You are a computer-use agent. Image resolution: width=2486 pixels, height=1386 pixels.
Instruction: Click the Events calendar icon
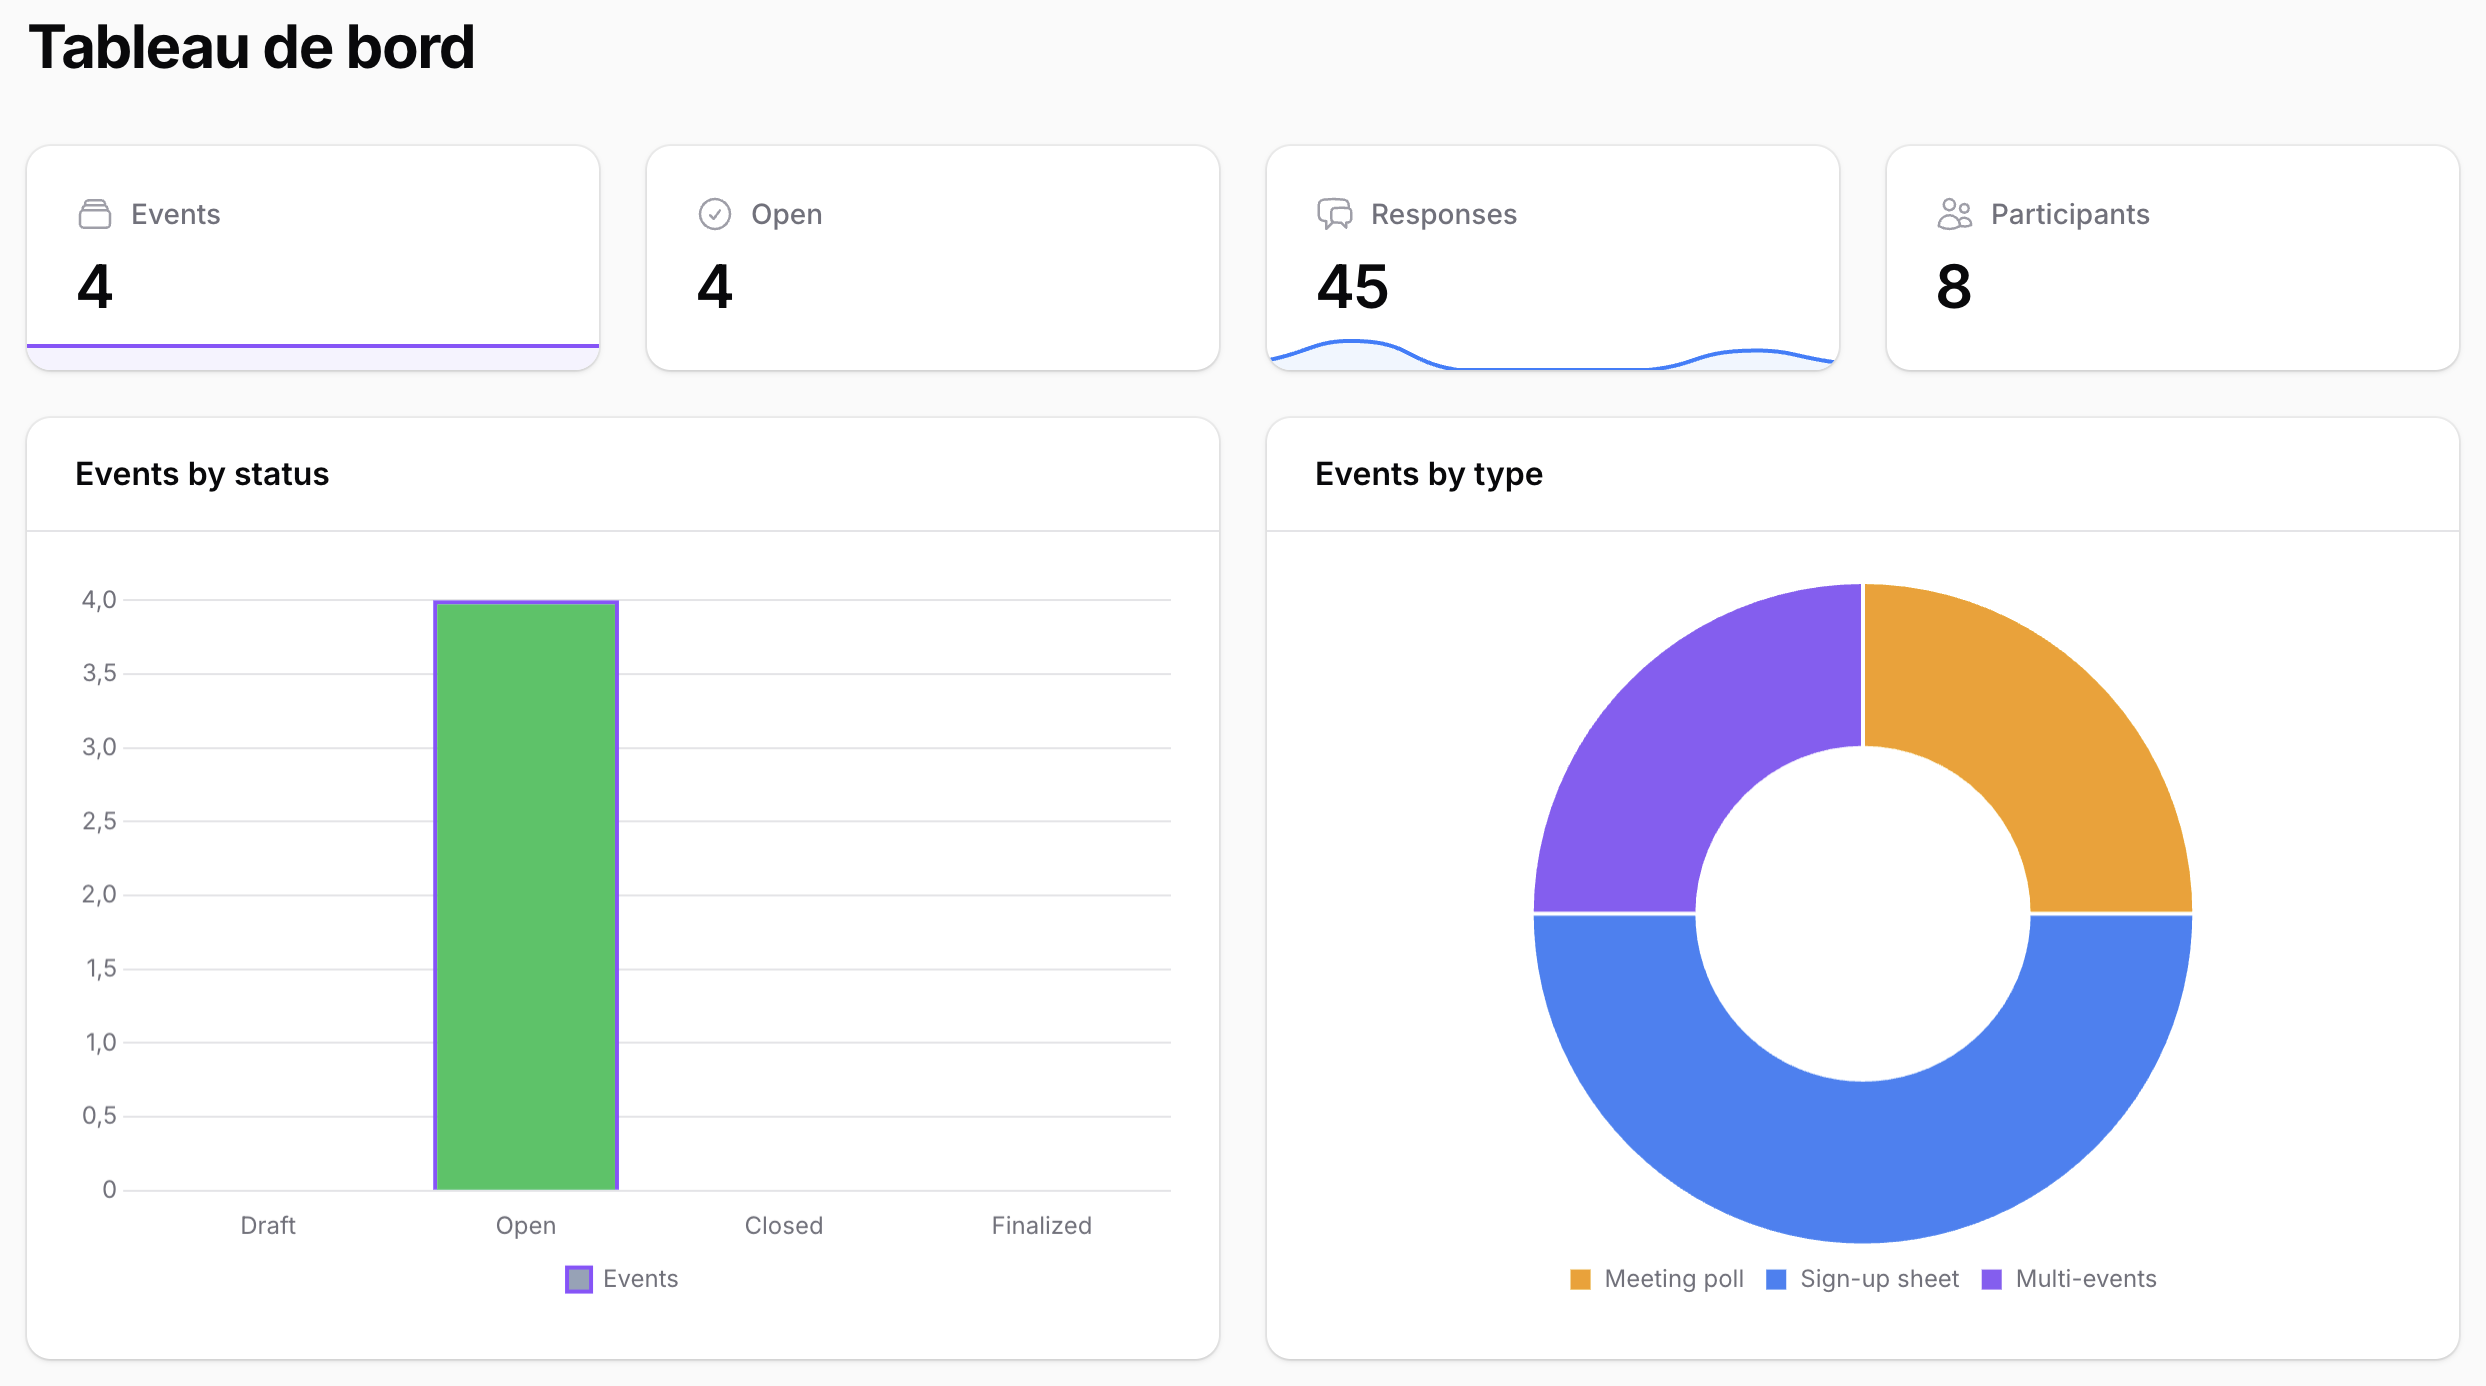click(x=94, y=213)
